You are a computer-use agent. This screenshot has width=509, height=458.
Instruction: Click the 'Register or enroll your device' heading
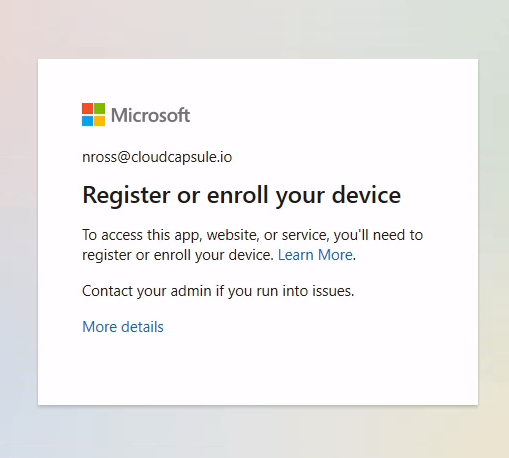coord(242,195)
